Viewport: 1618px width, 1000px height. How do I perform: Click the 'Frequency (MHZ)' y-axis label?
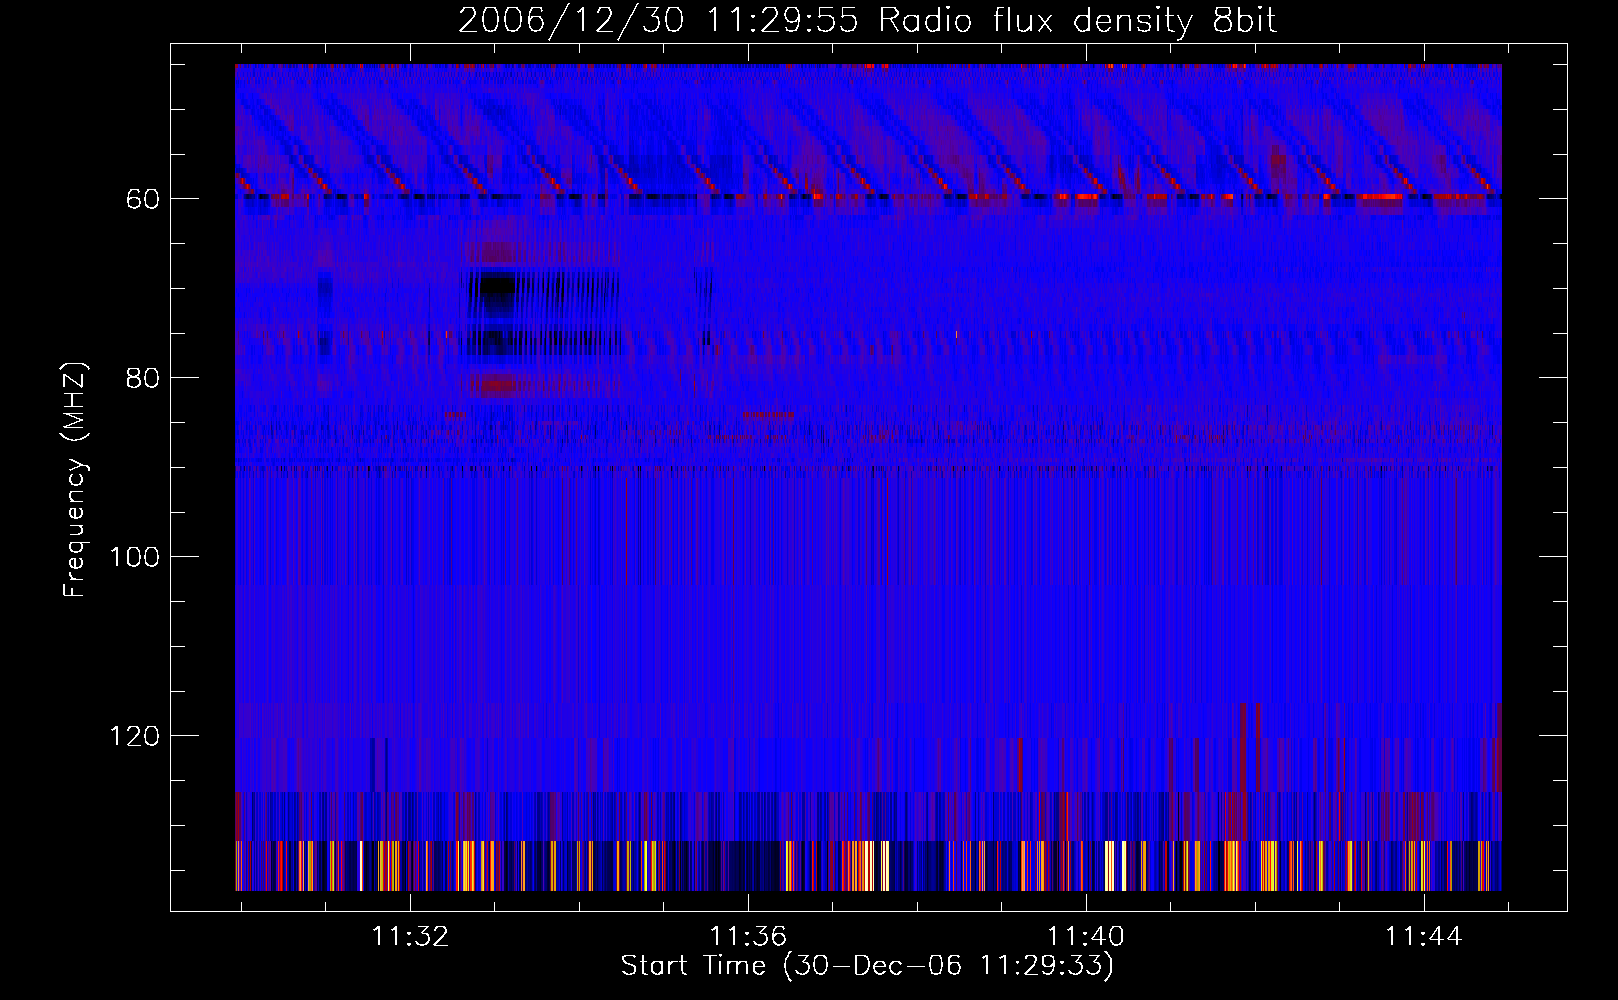pos(75,480)
